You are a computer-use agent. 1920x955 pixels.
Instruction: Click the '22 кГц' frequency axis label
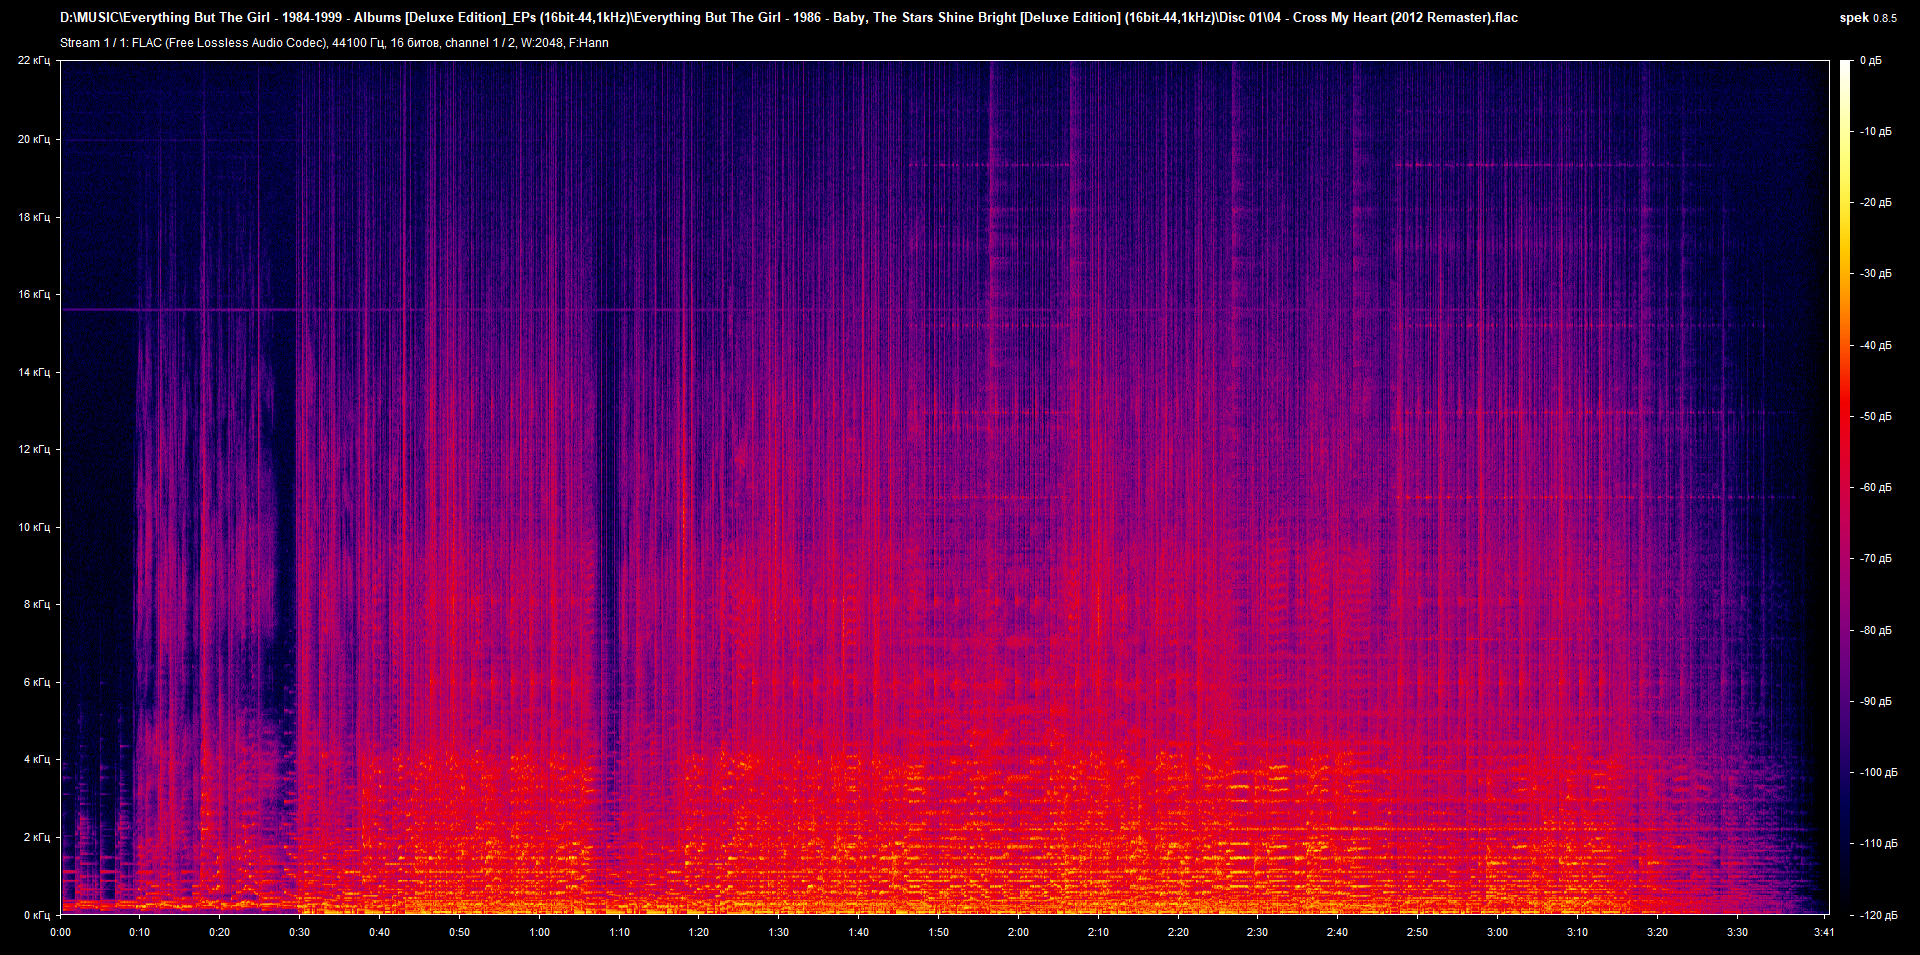(34, 61)
